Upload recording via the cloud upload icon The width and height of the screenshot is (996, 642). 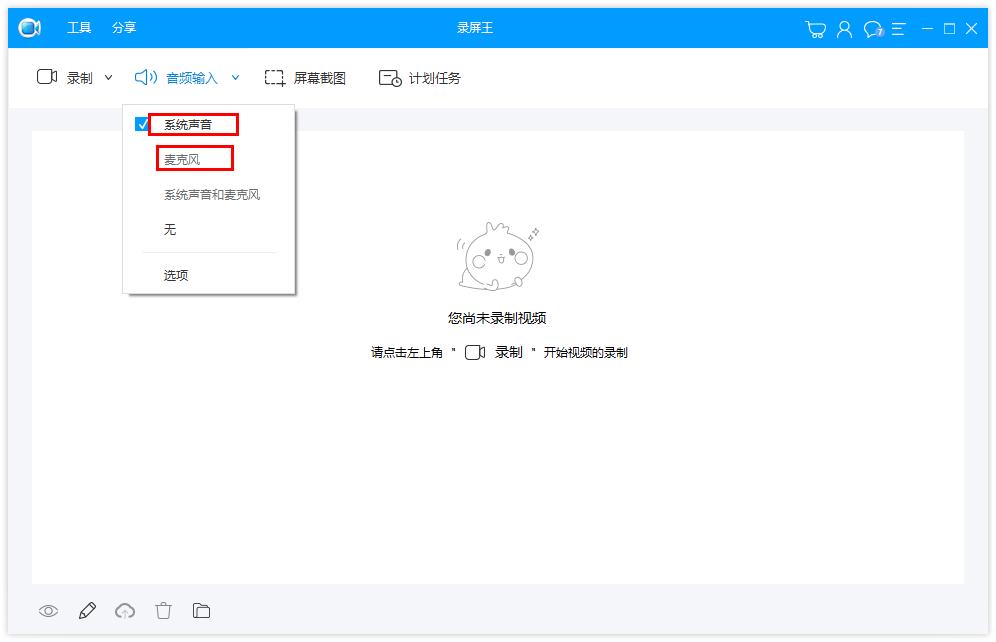pyautogui.click(x=124, y=610)
